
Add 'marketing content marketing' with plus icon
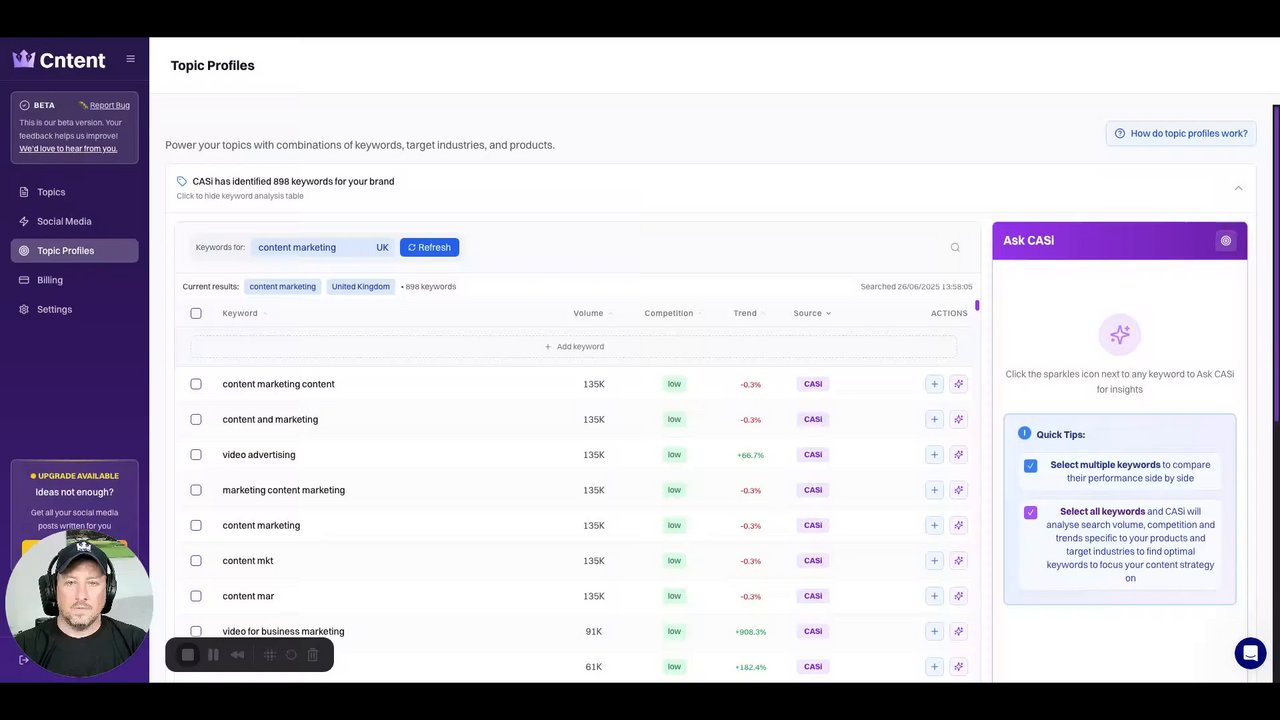934,490
